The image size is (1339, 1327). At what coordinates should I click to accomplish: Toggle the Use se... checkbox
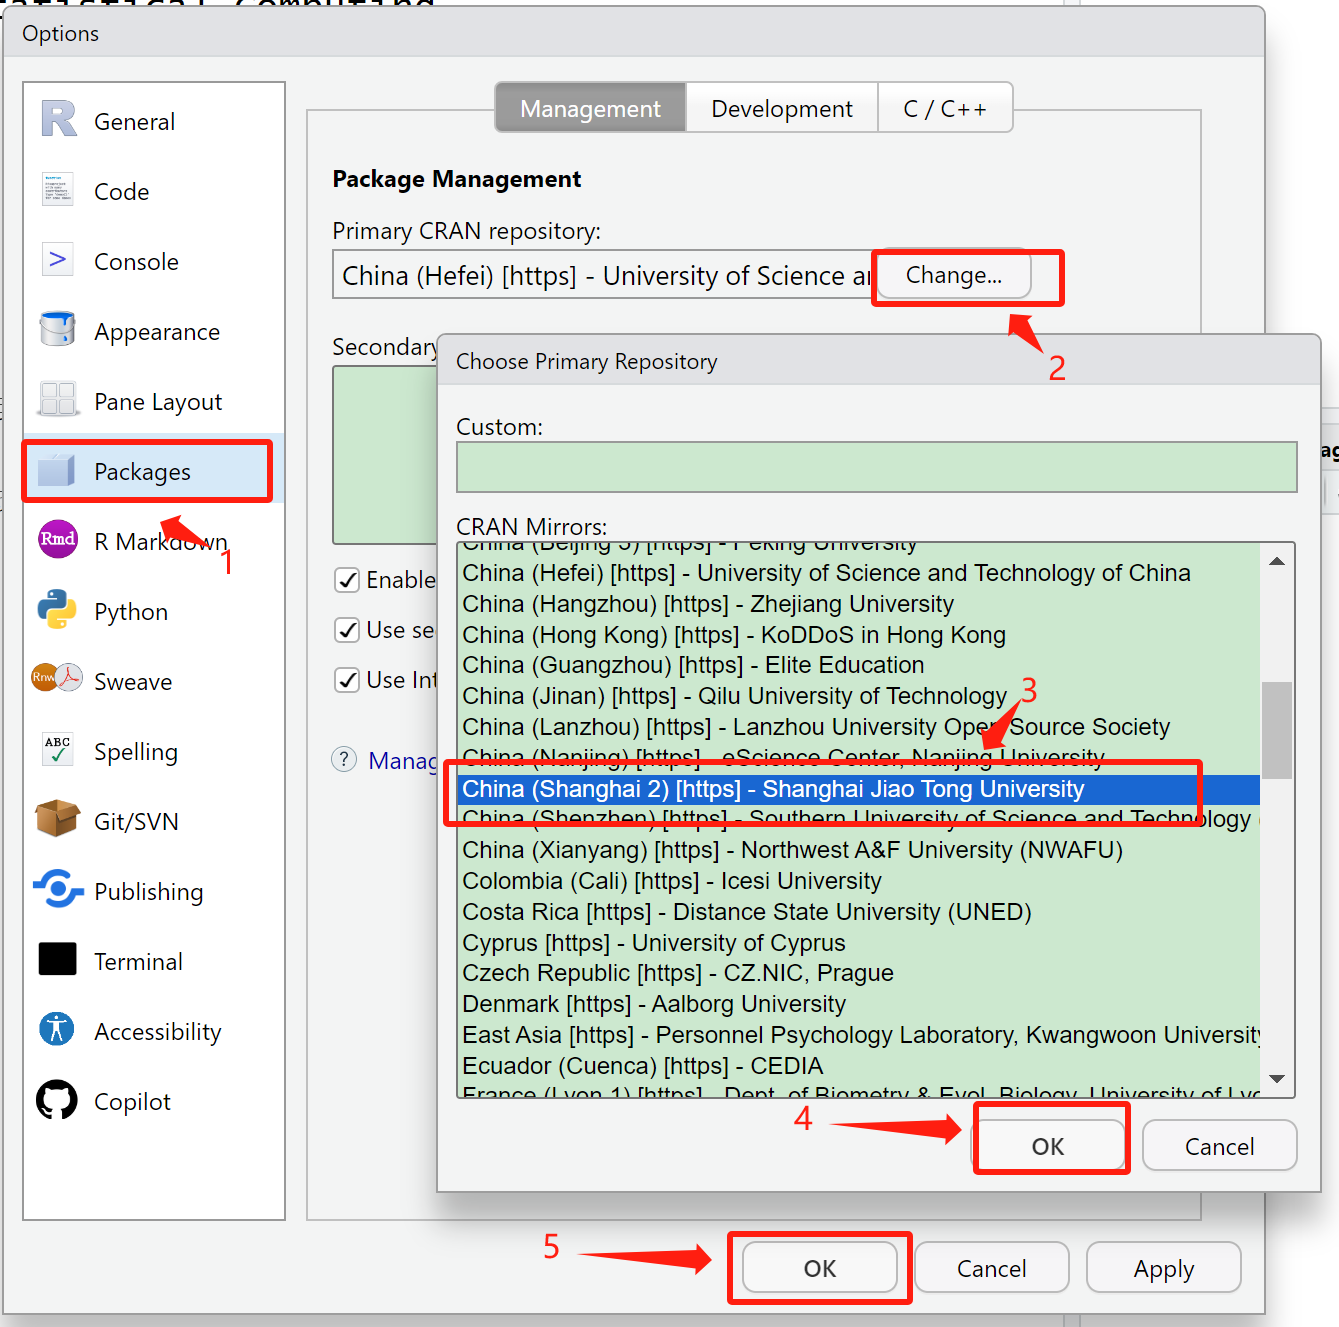tap(347, 630)
